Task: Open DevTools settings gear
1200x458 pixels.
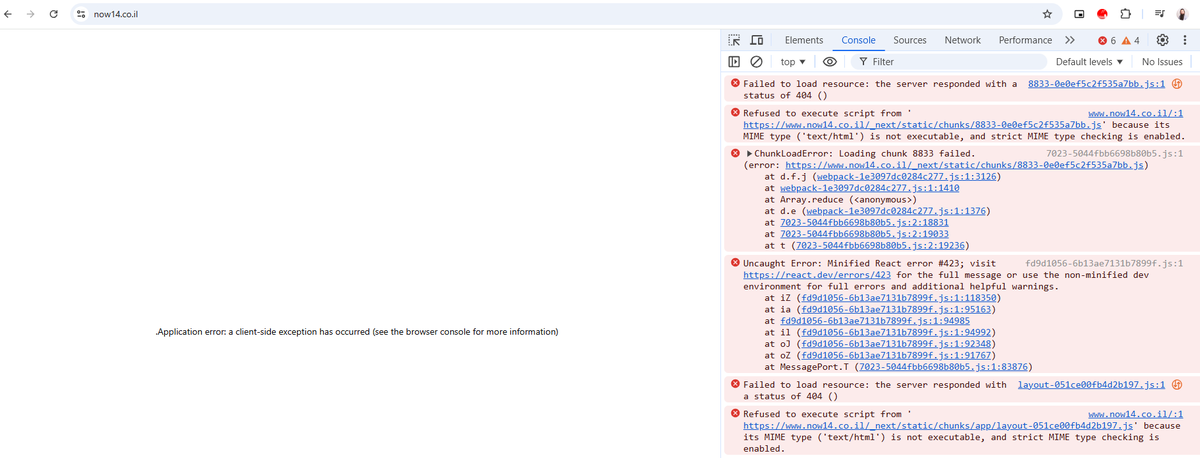Action: (x=1162, y=40)
